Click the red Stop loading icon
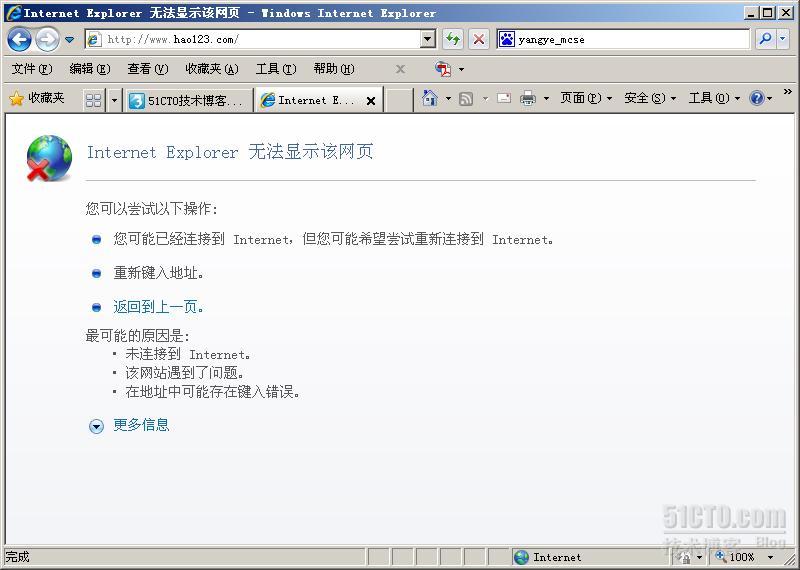 [x=479, y=39]
